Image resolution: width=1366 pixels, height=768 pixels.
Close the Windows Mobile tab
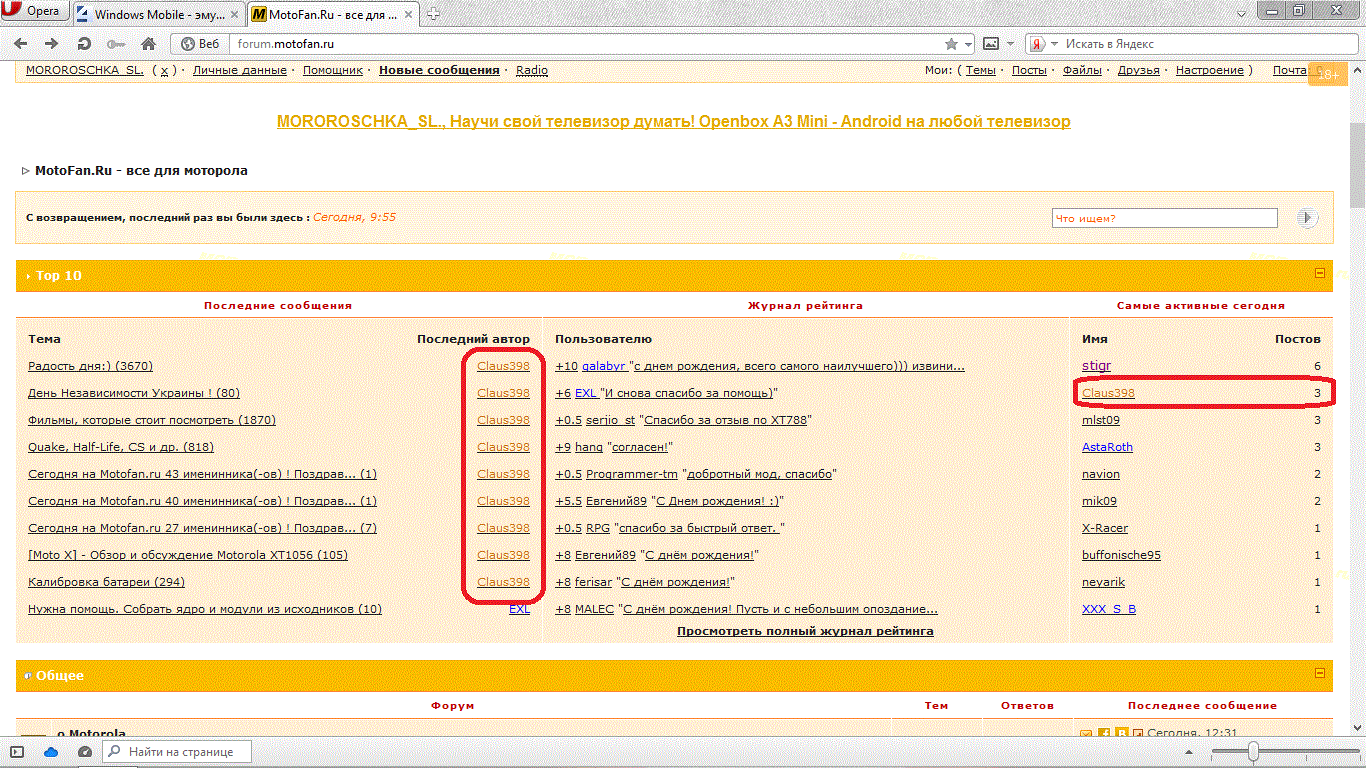tap(234, 15)
